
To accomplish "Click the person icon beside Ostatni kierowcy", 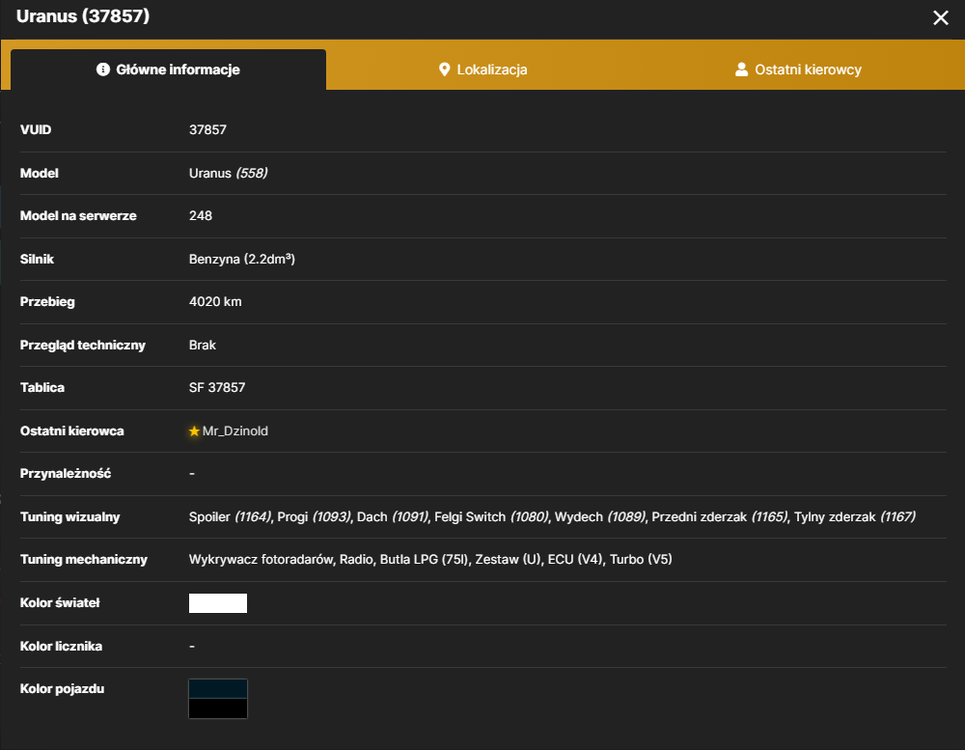I will pyautogui.click(x=742, y=70).
